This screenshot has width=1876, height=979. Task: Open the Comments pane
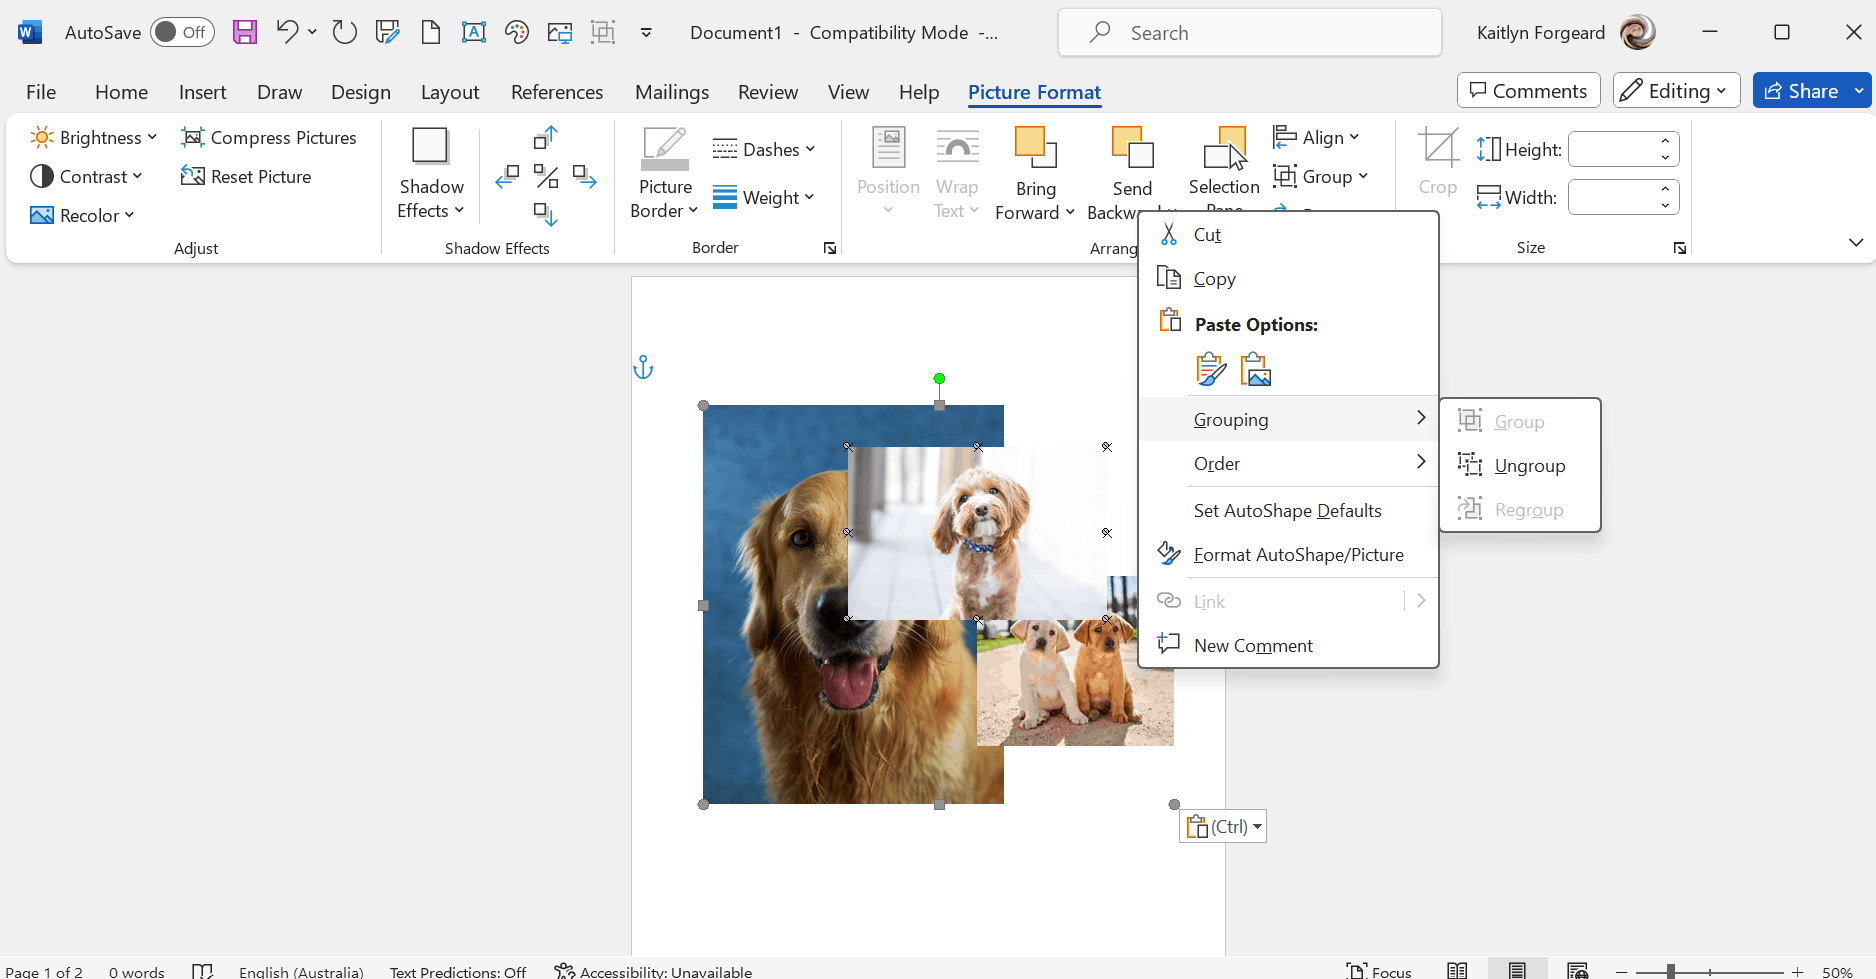click(x=1528, y=91)
